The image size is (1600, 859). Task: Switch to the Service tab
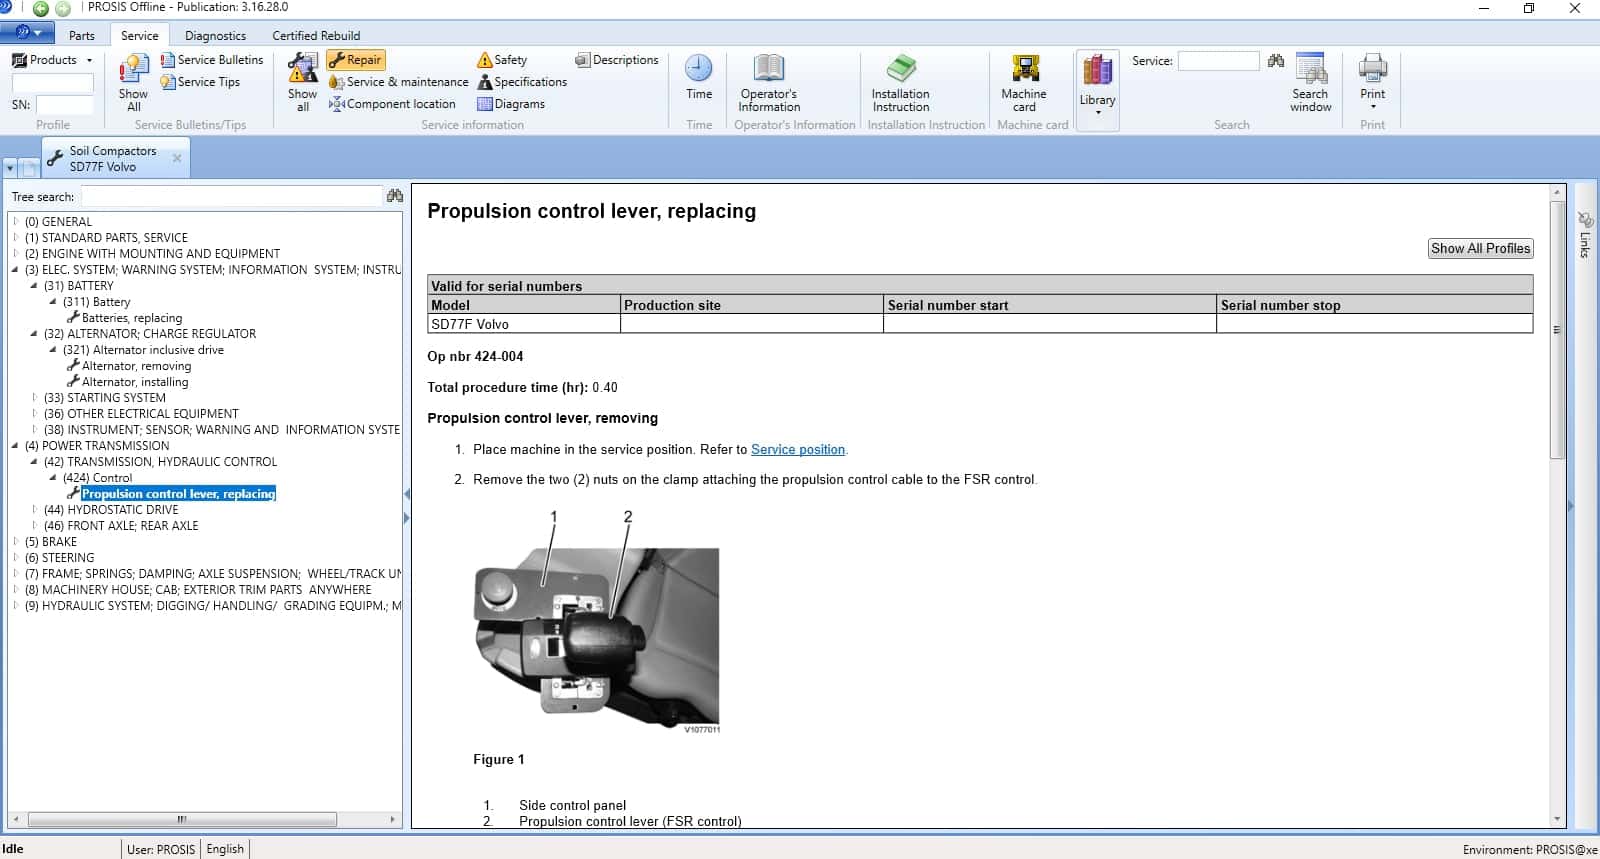(140, 35)
